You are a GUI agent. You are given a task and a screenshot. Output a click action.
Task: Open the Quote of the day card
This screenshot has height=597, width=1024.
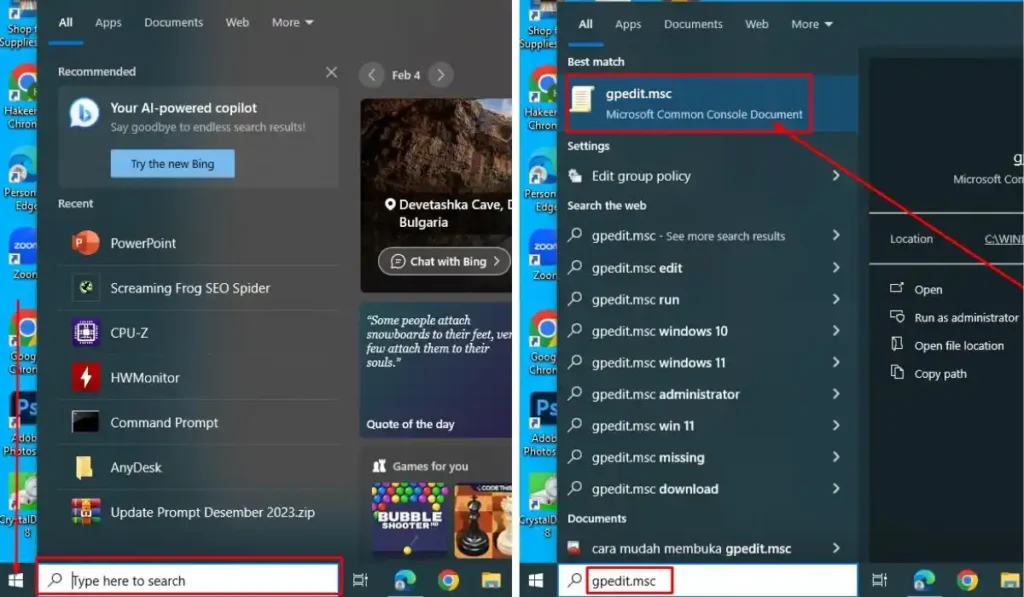point(436,370)
